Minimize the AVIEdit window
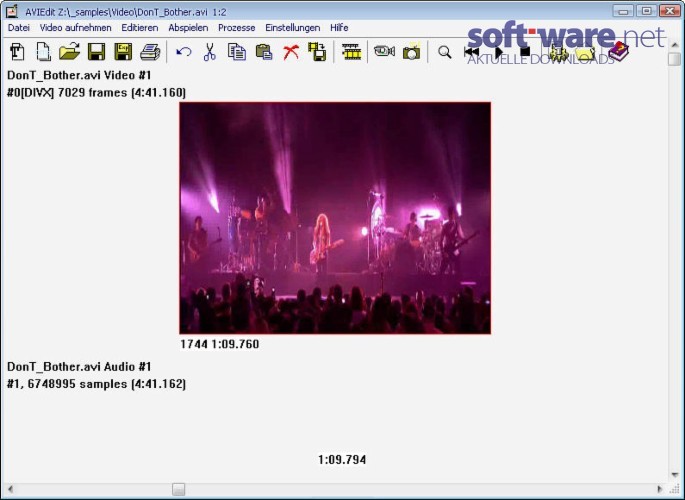 [x=623, y=11]
